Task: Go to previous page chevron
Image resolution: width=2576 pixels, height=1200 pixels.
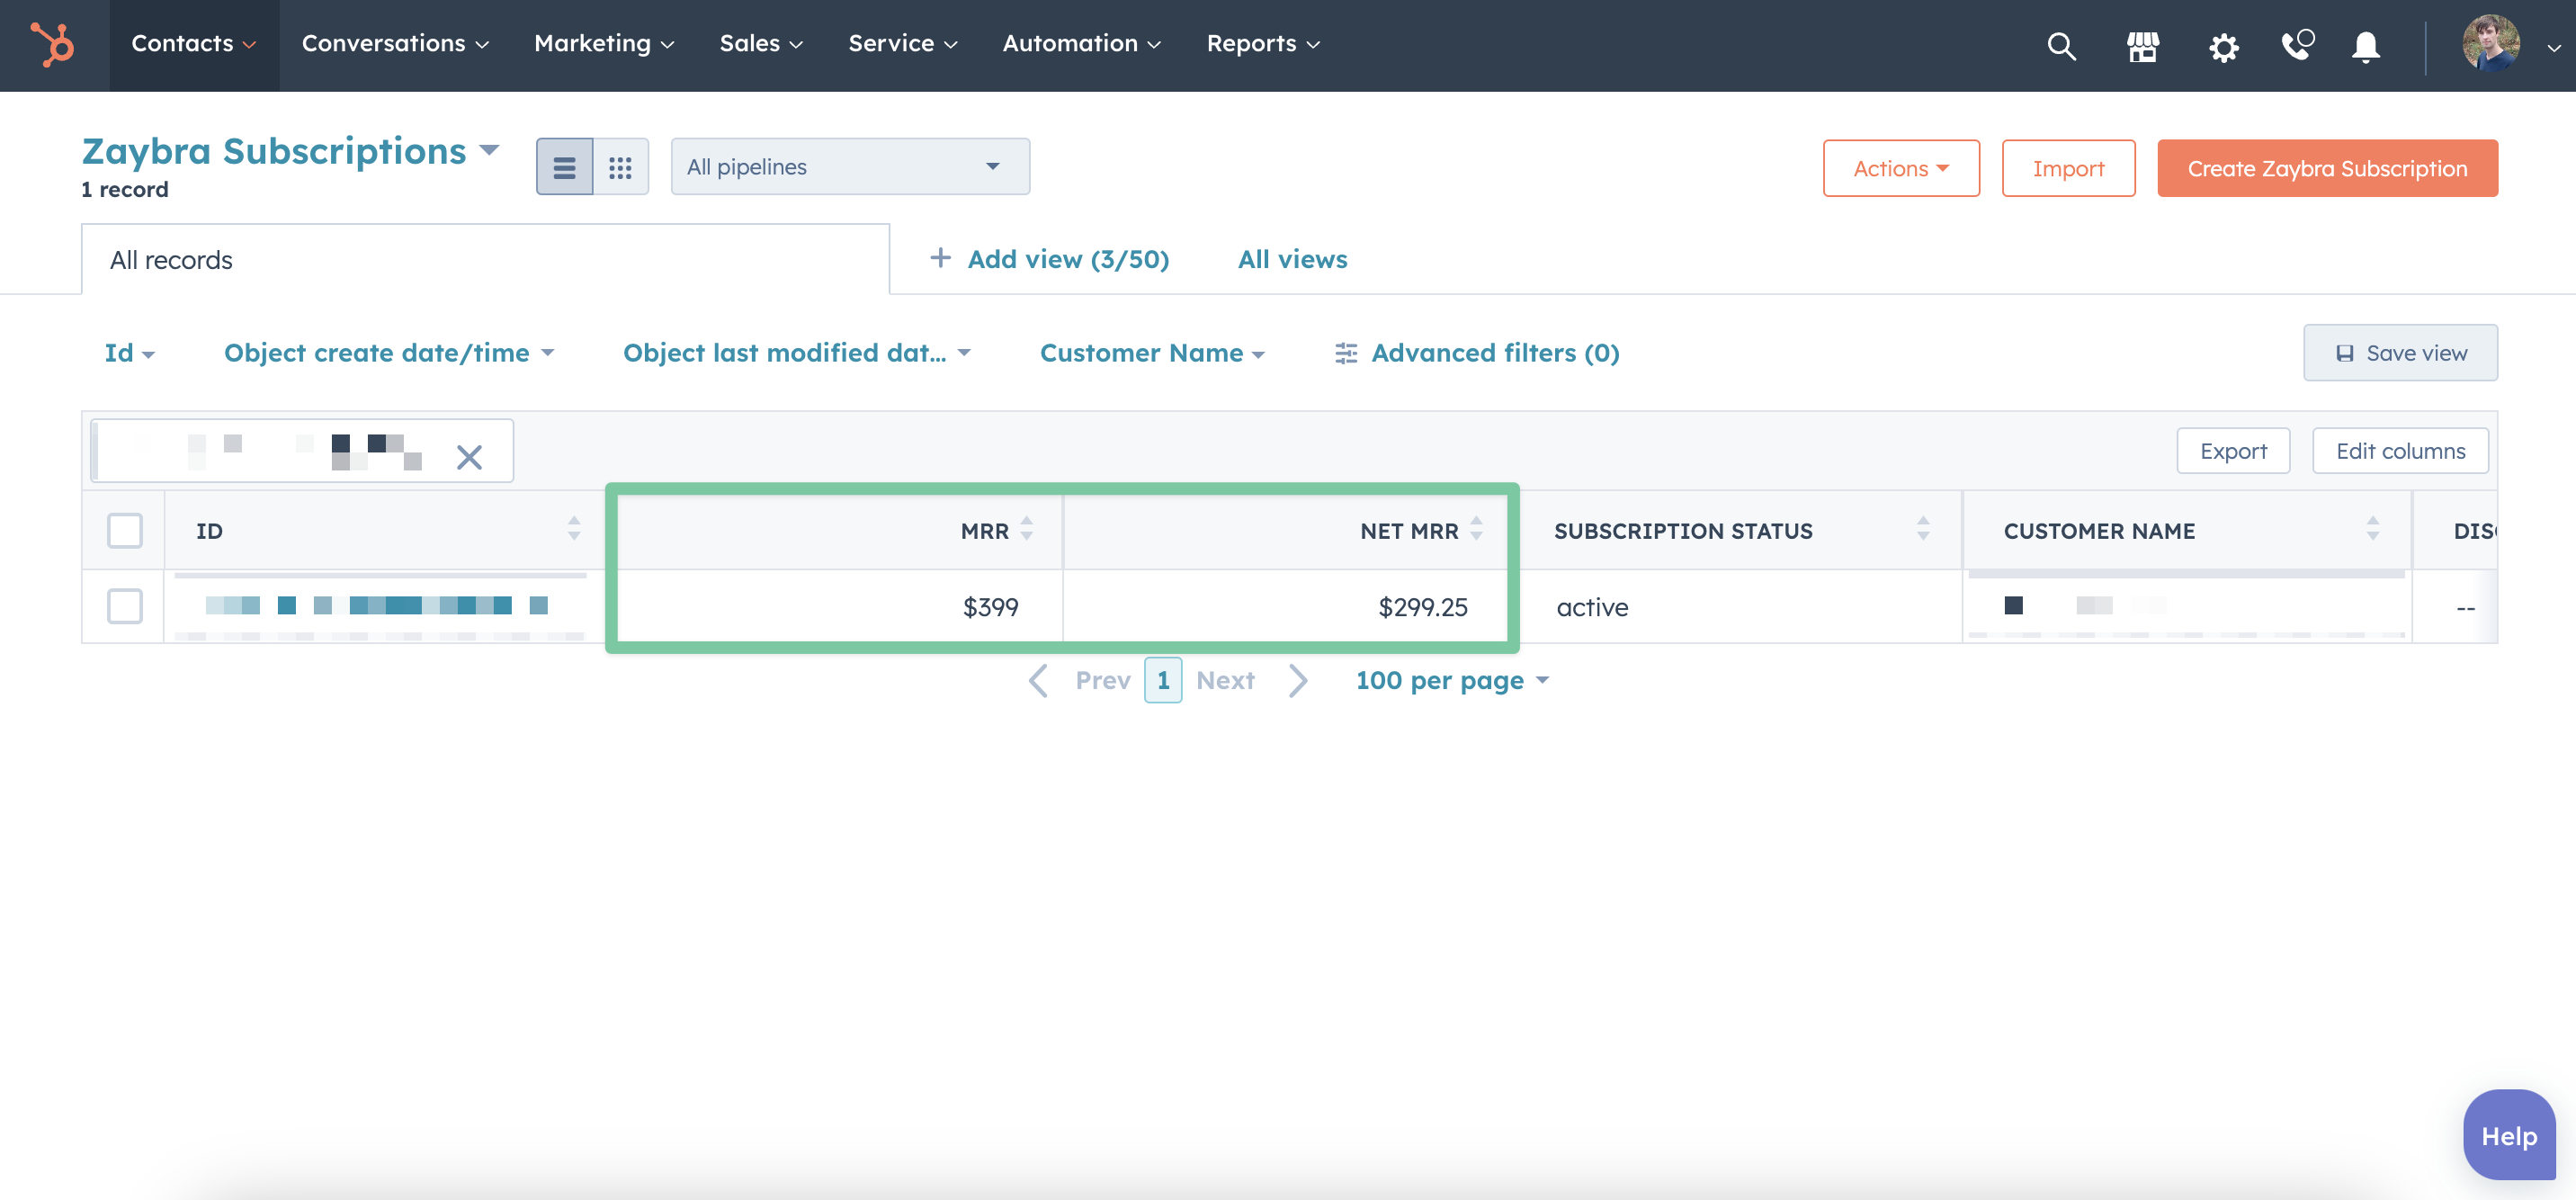Action: tap(1038, 681)
